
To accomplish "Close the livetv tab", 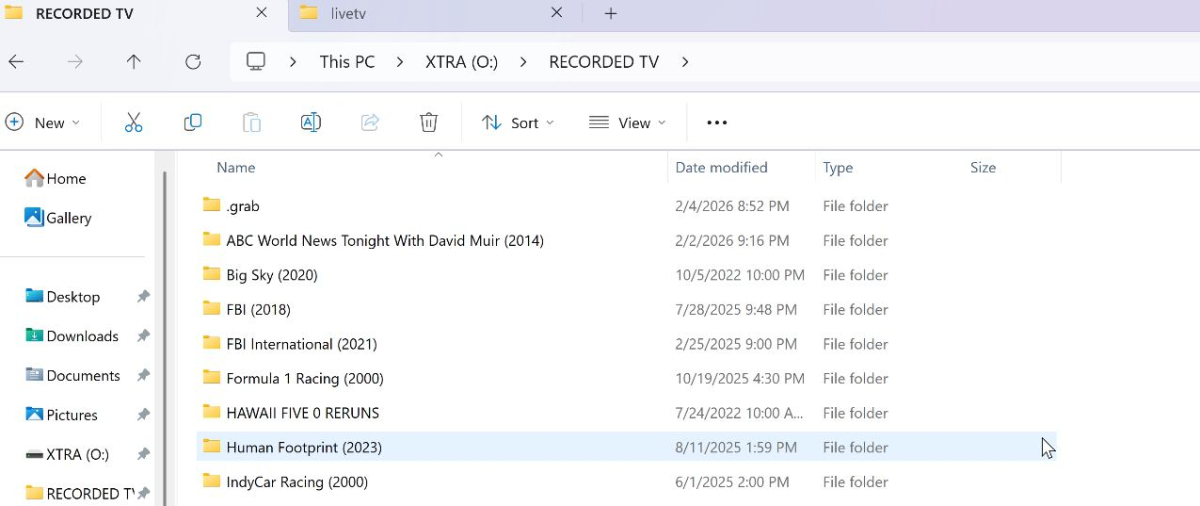I will tap(557, 13).
